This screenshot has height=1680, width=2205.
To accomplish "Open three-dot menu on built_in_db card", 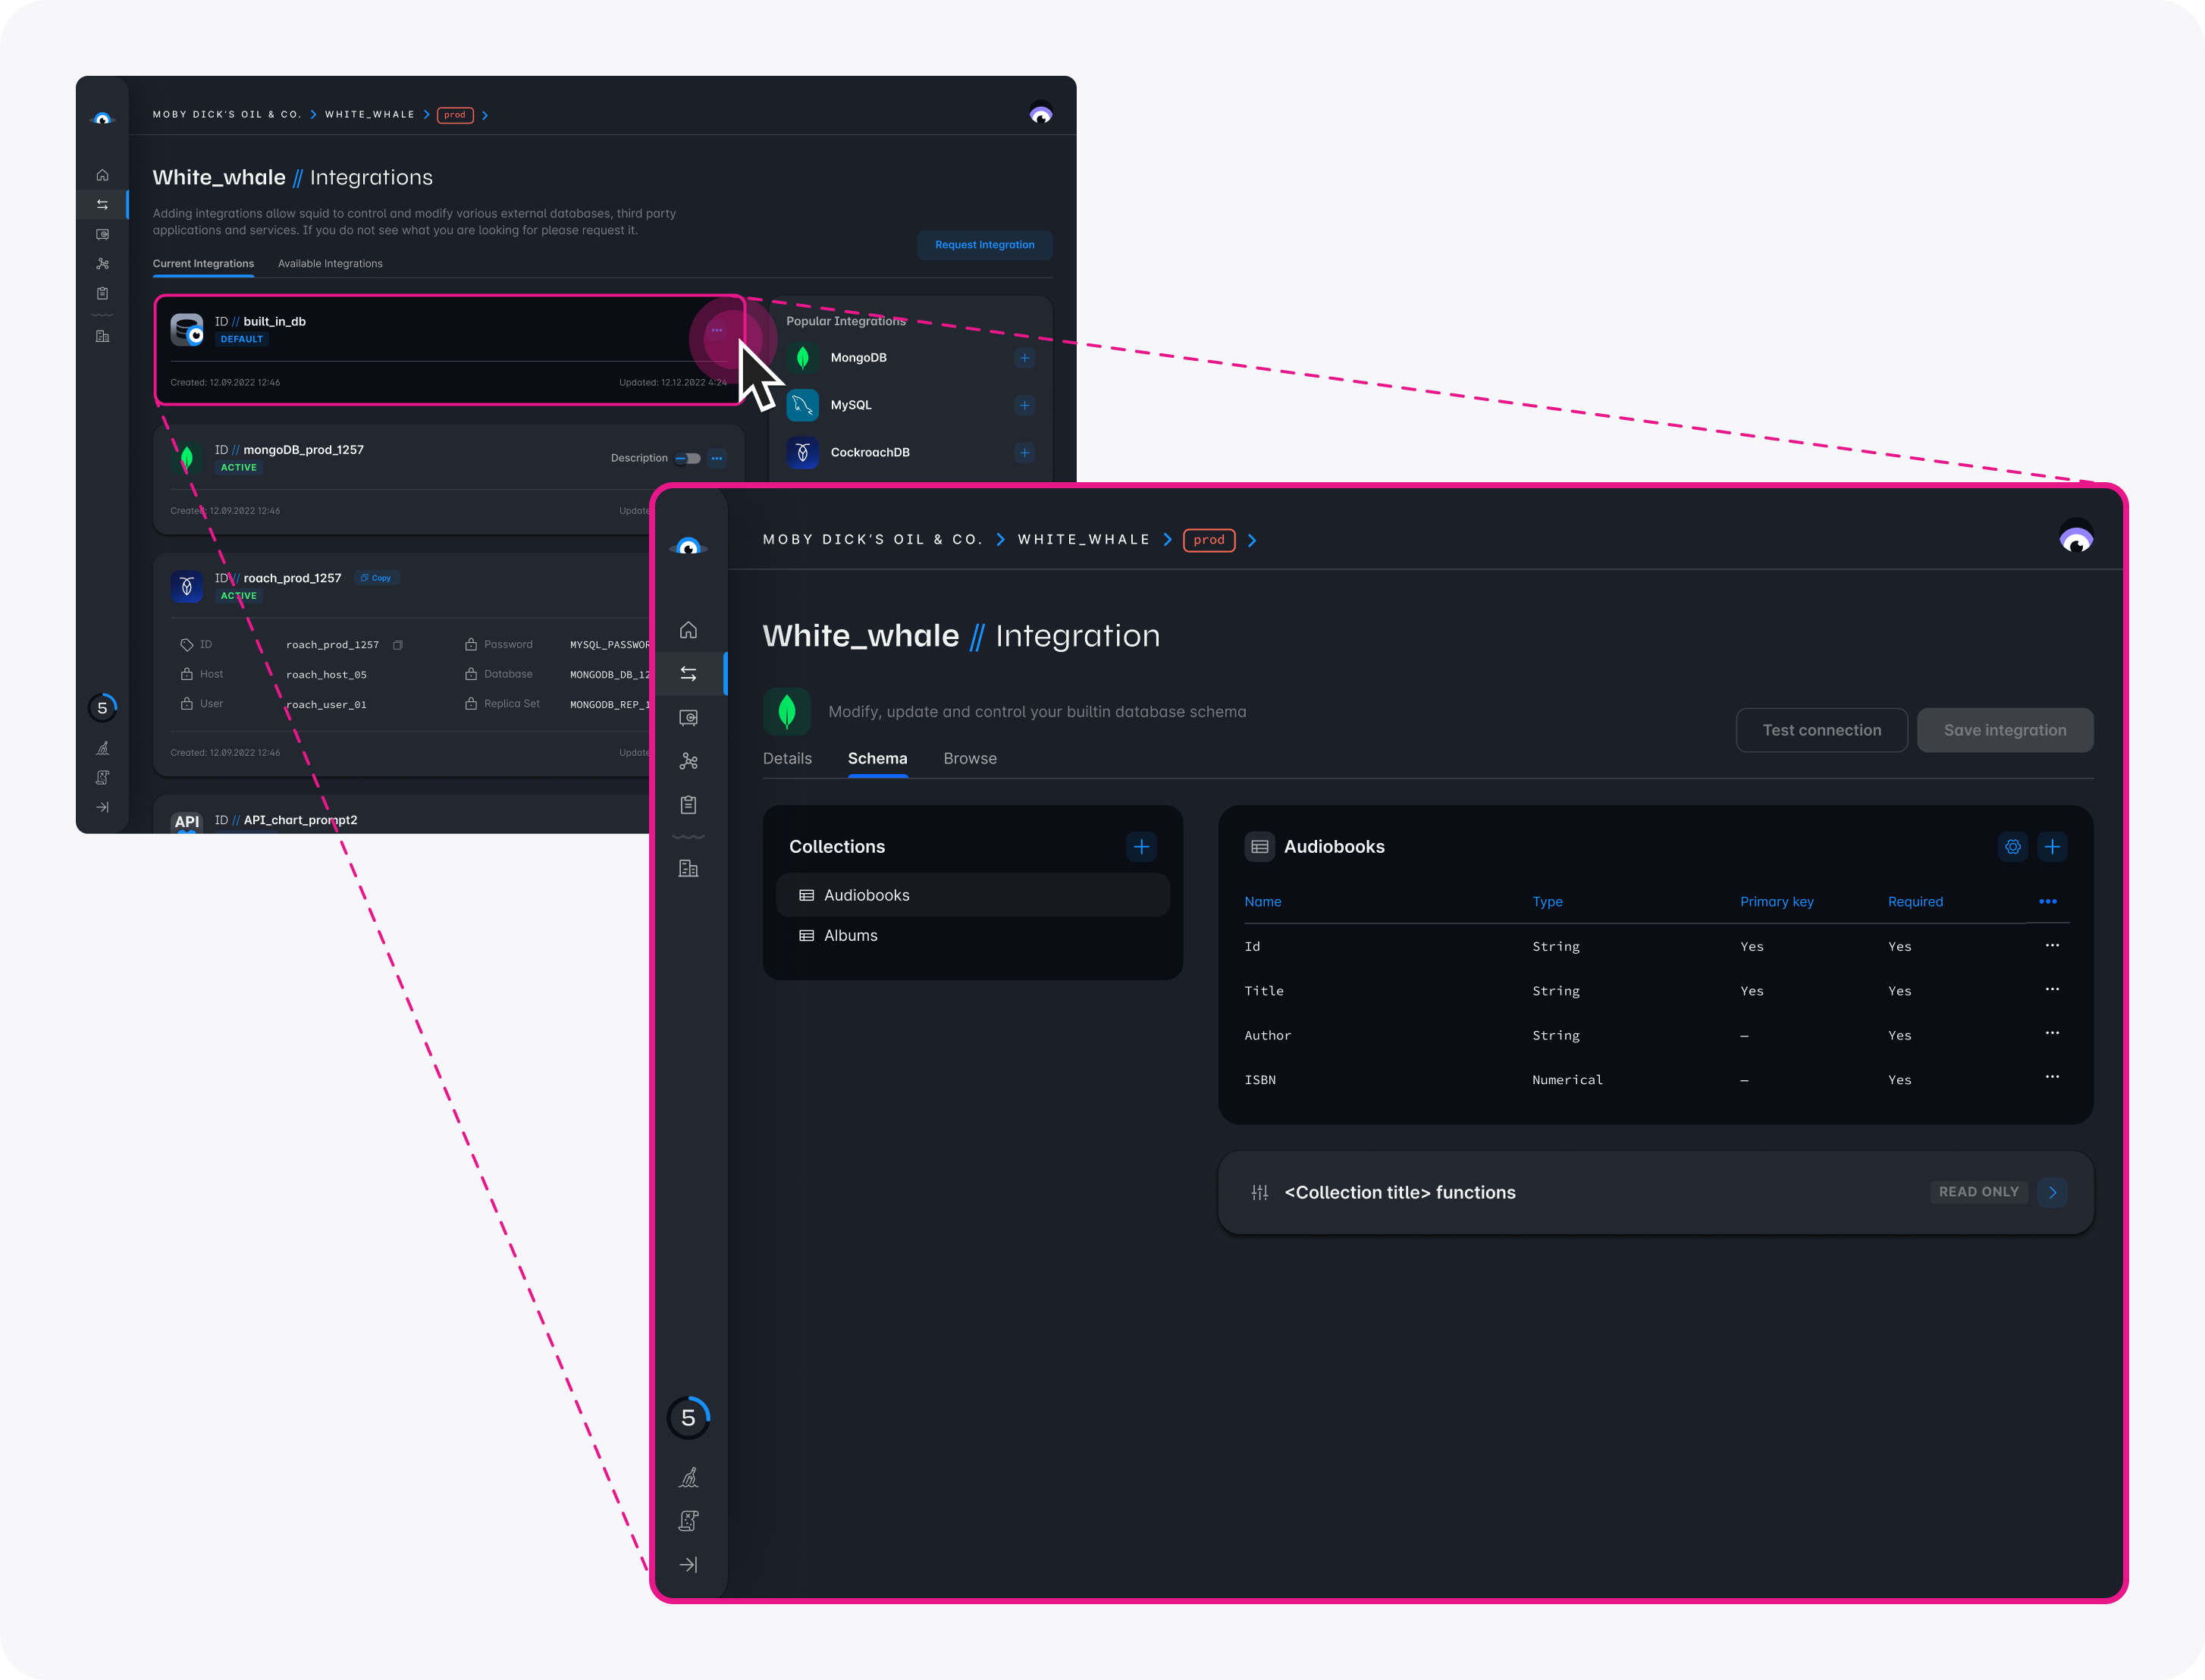I will coord(717,330).
